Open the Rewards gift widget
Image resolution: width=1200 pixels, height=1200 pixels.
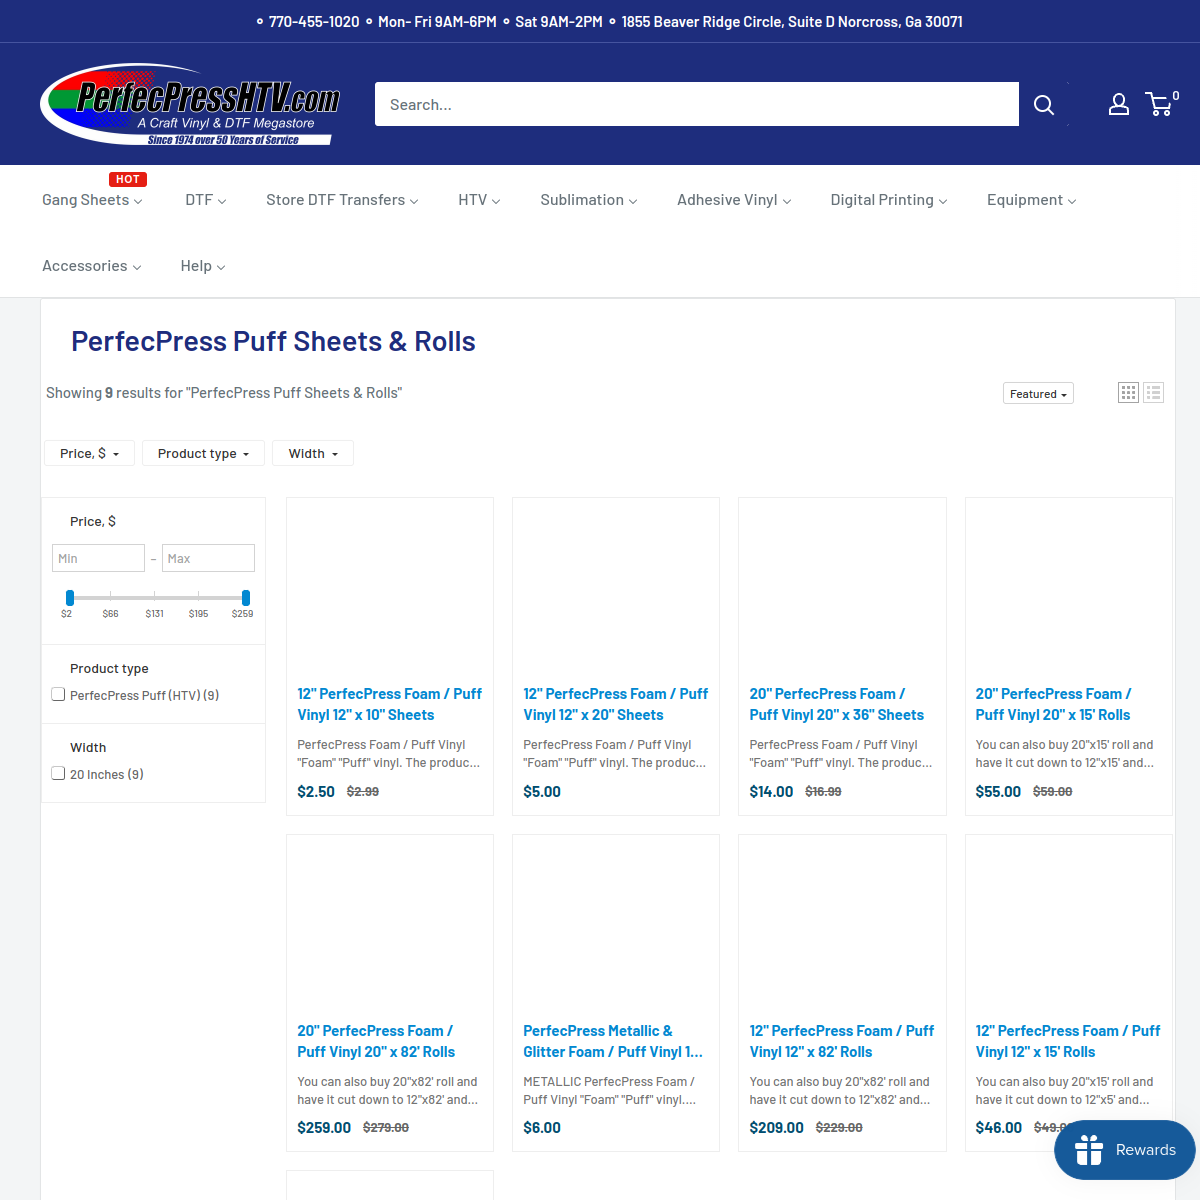coord(1125,1150)
